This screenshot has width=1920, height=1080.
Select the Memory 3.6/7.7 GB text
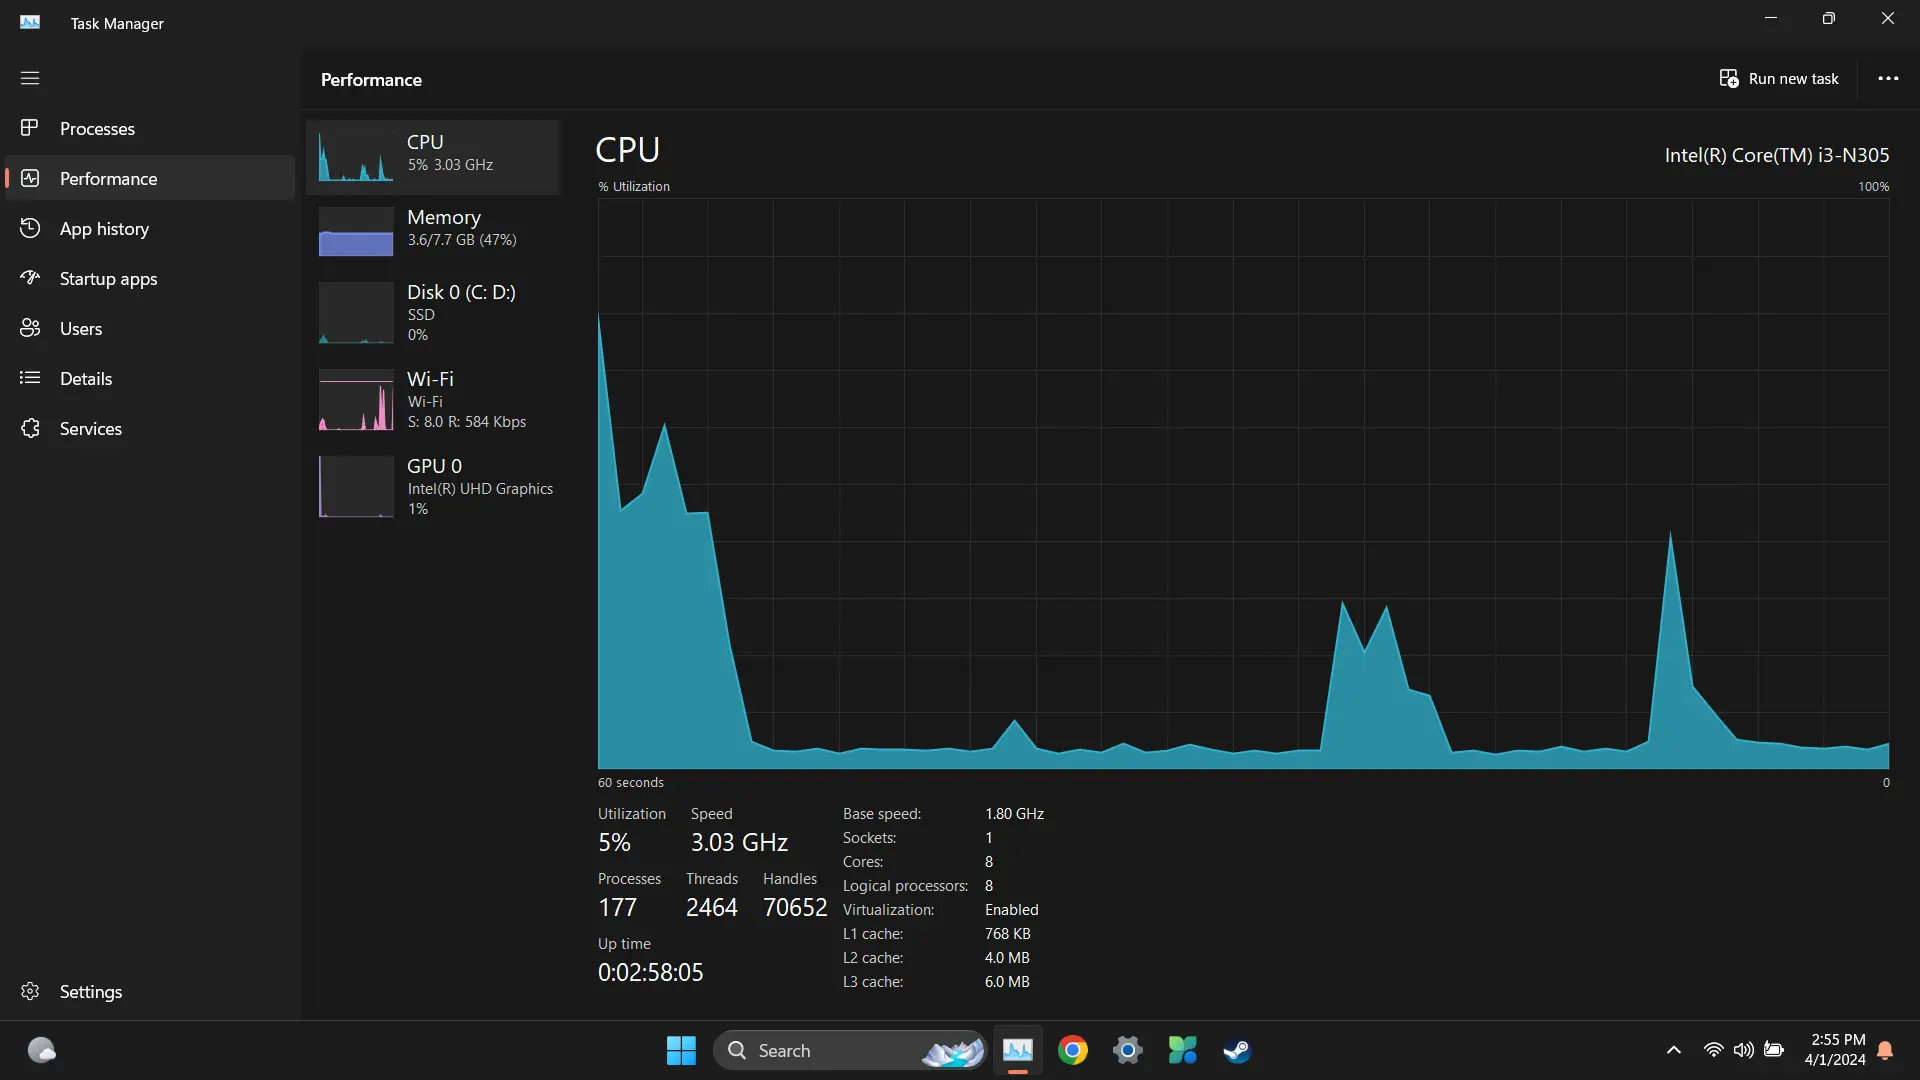click(x=462, y=240)
